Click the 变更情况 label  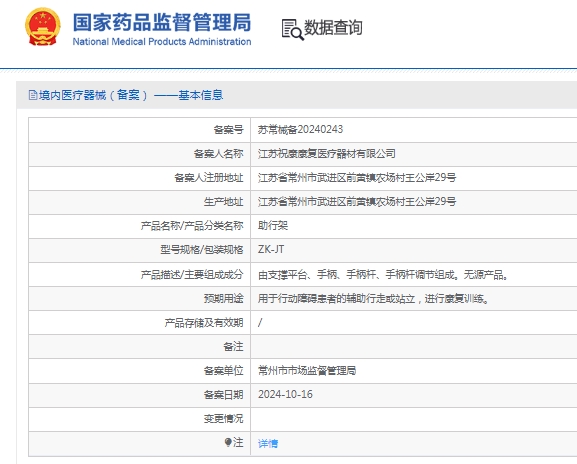(223, 419)
